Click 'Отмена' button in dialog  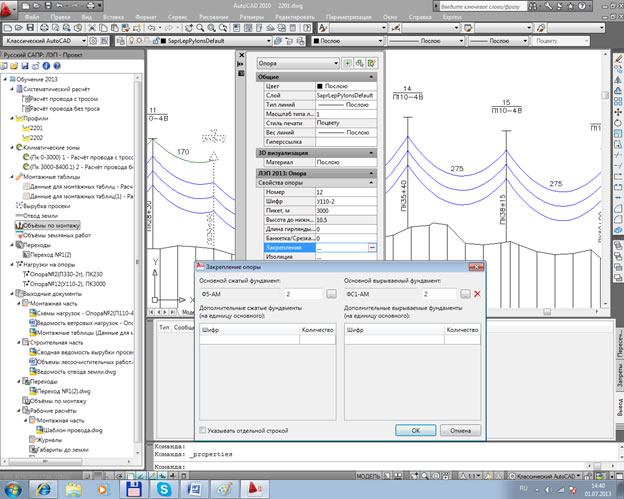click(460, 430)
